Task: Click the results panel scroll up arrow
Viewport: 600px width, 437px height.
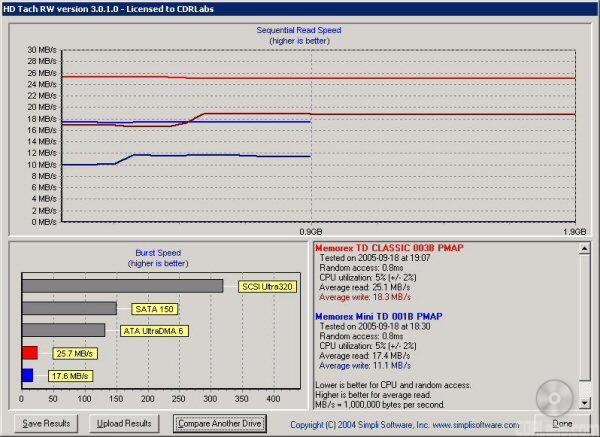Action: click(x=583, y=246)
